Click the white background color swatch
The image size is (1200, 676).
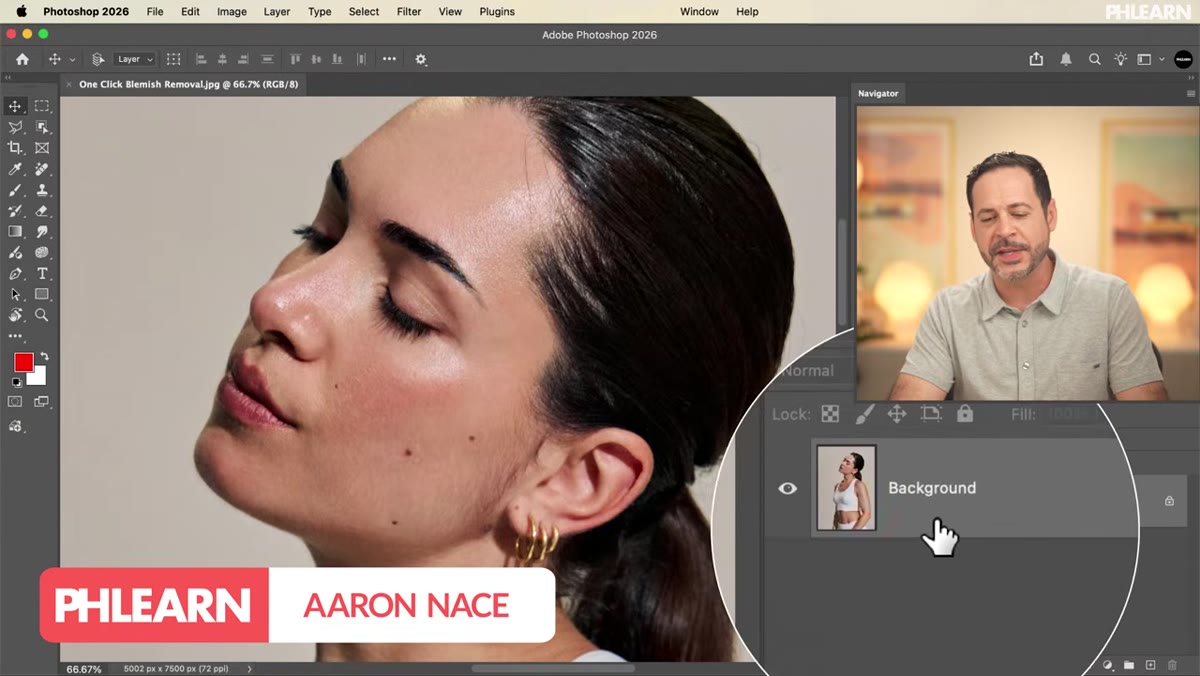pyautogui.click(x=39, y=378)
